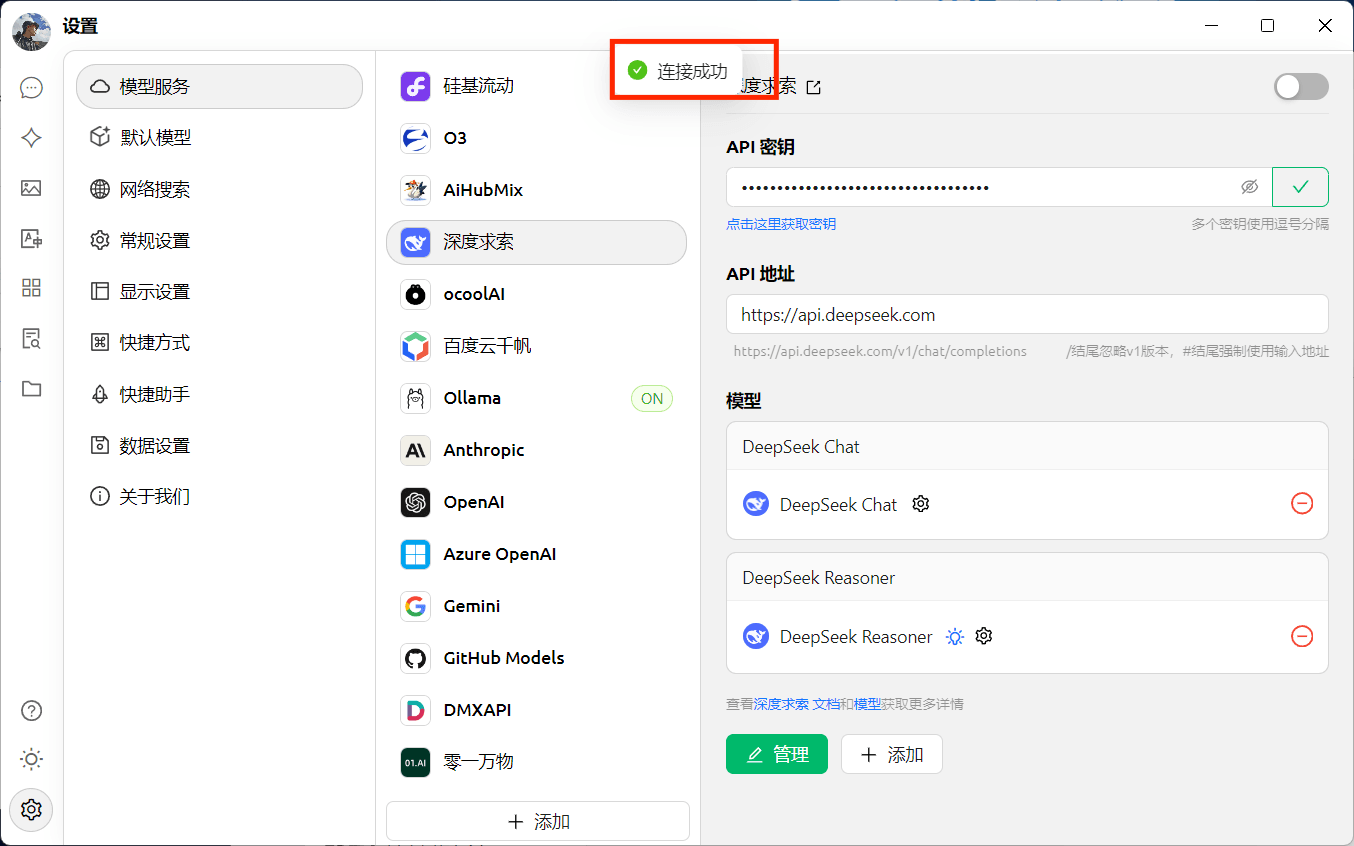Focus the API 地址 input field
This screenshot has height=846, width=1354.
[x=1027, y=314]
